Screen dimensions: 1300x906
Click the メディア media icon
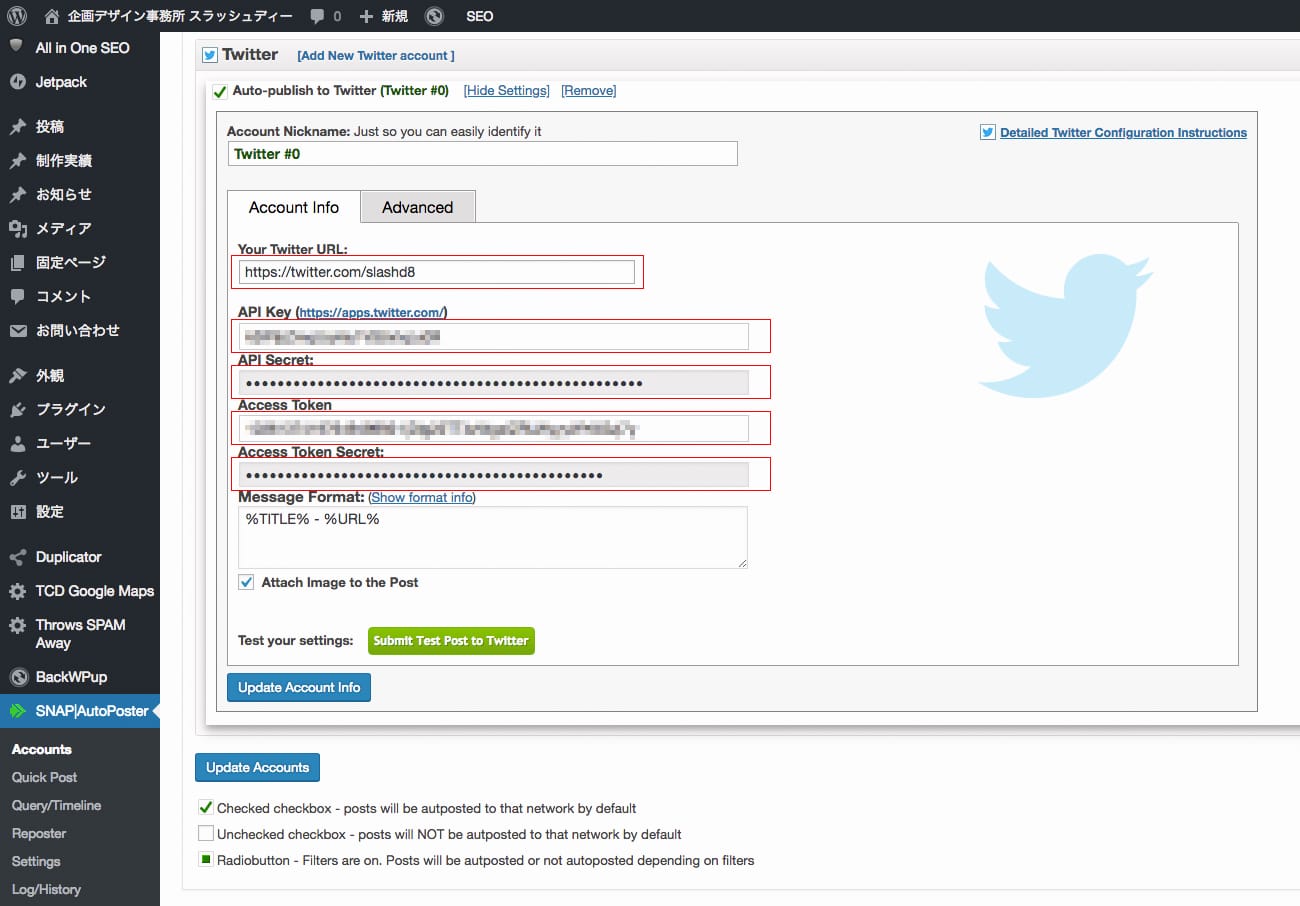[17, 229]
